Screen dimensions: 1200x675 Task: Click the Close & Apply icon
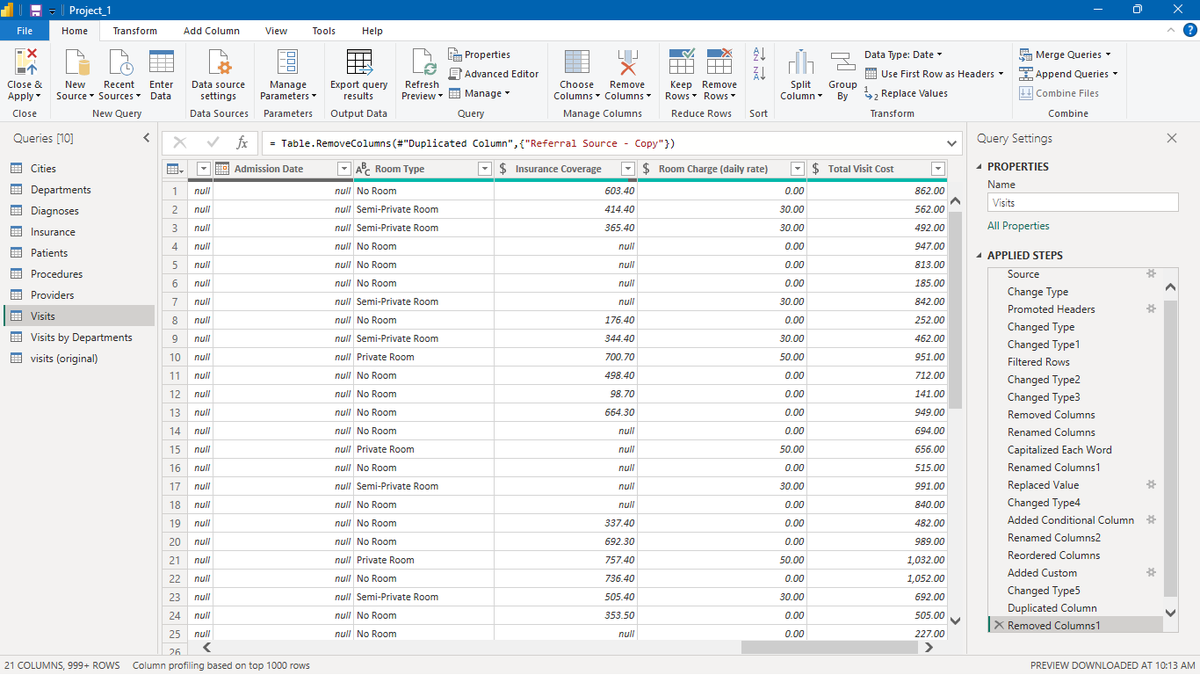(x=25, y=62)
